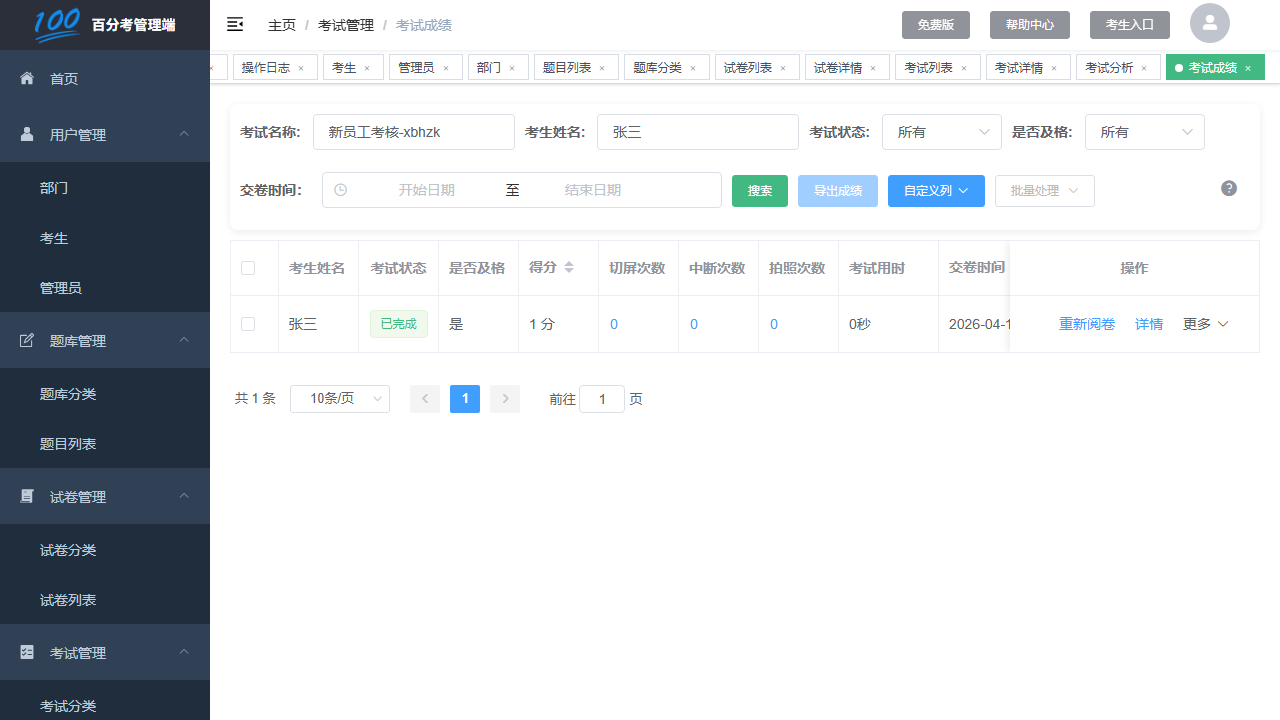This screenshot has height=720, width=1280.
Task: Open 试卷列表 in the sidebar menu
Action: tap(105, 600)
